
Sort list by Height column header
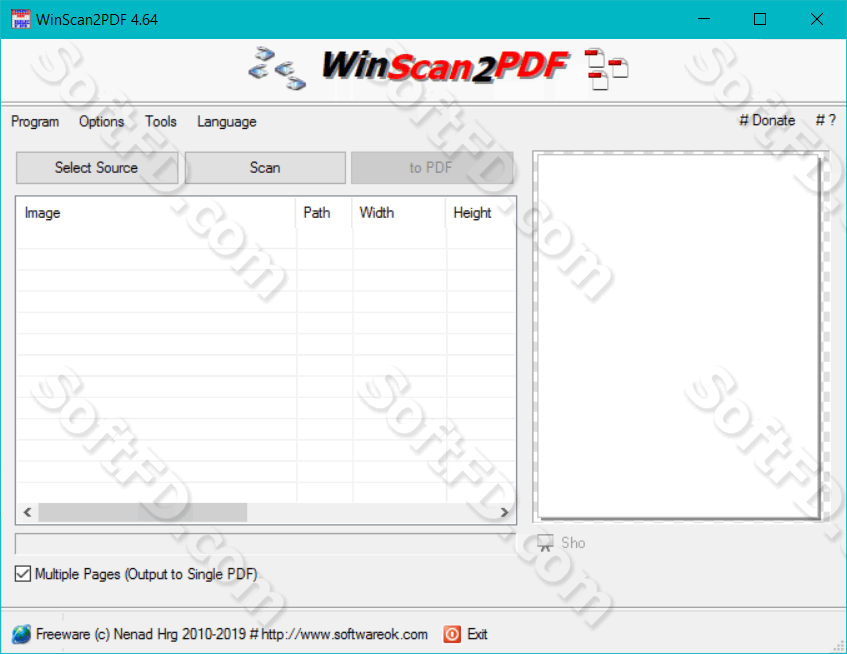click(481, 213)
